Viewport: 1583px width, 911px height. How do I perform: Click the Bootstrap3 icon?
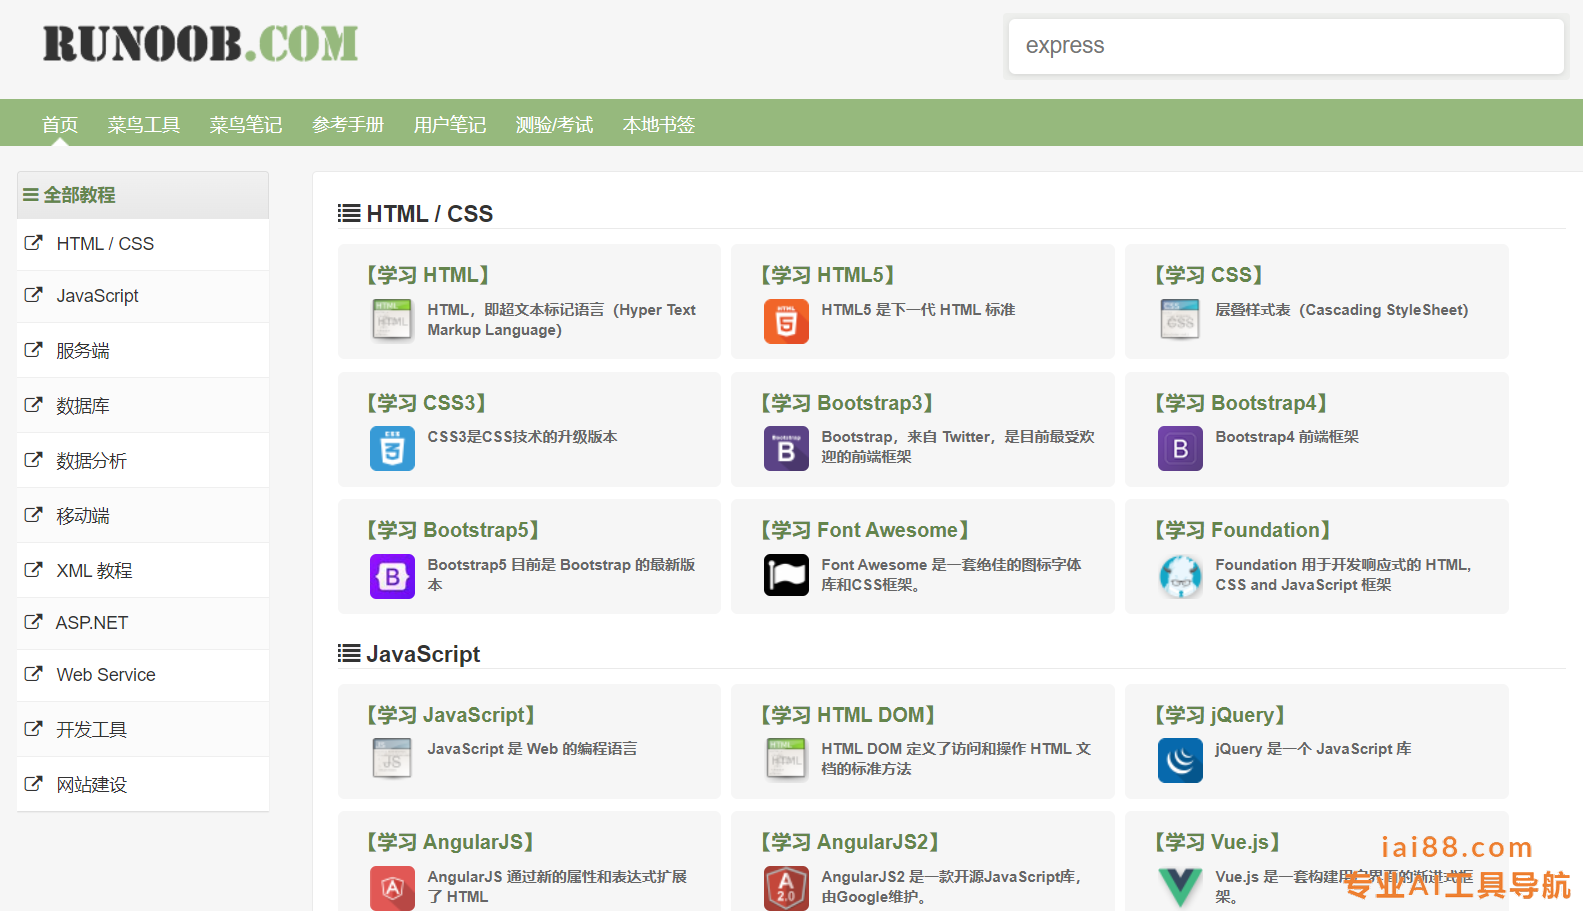pyautogui.click(x=786, y=448)
